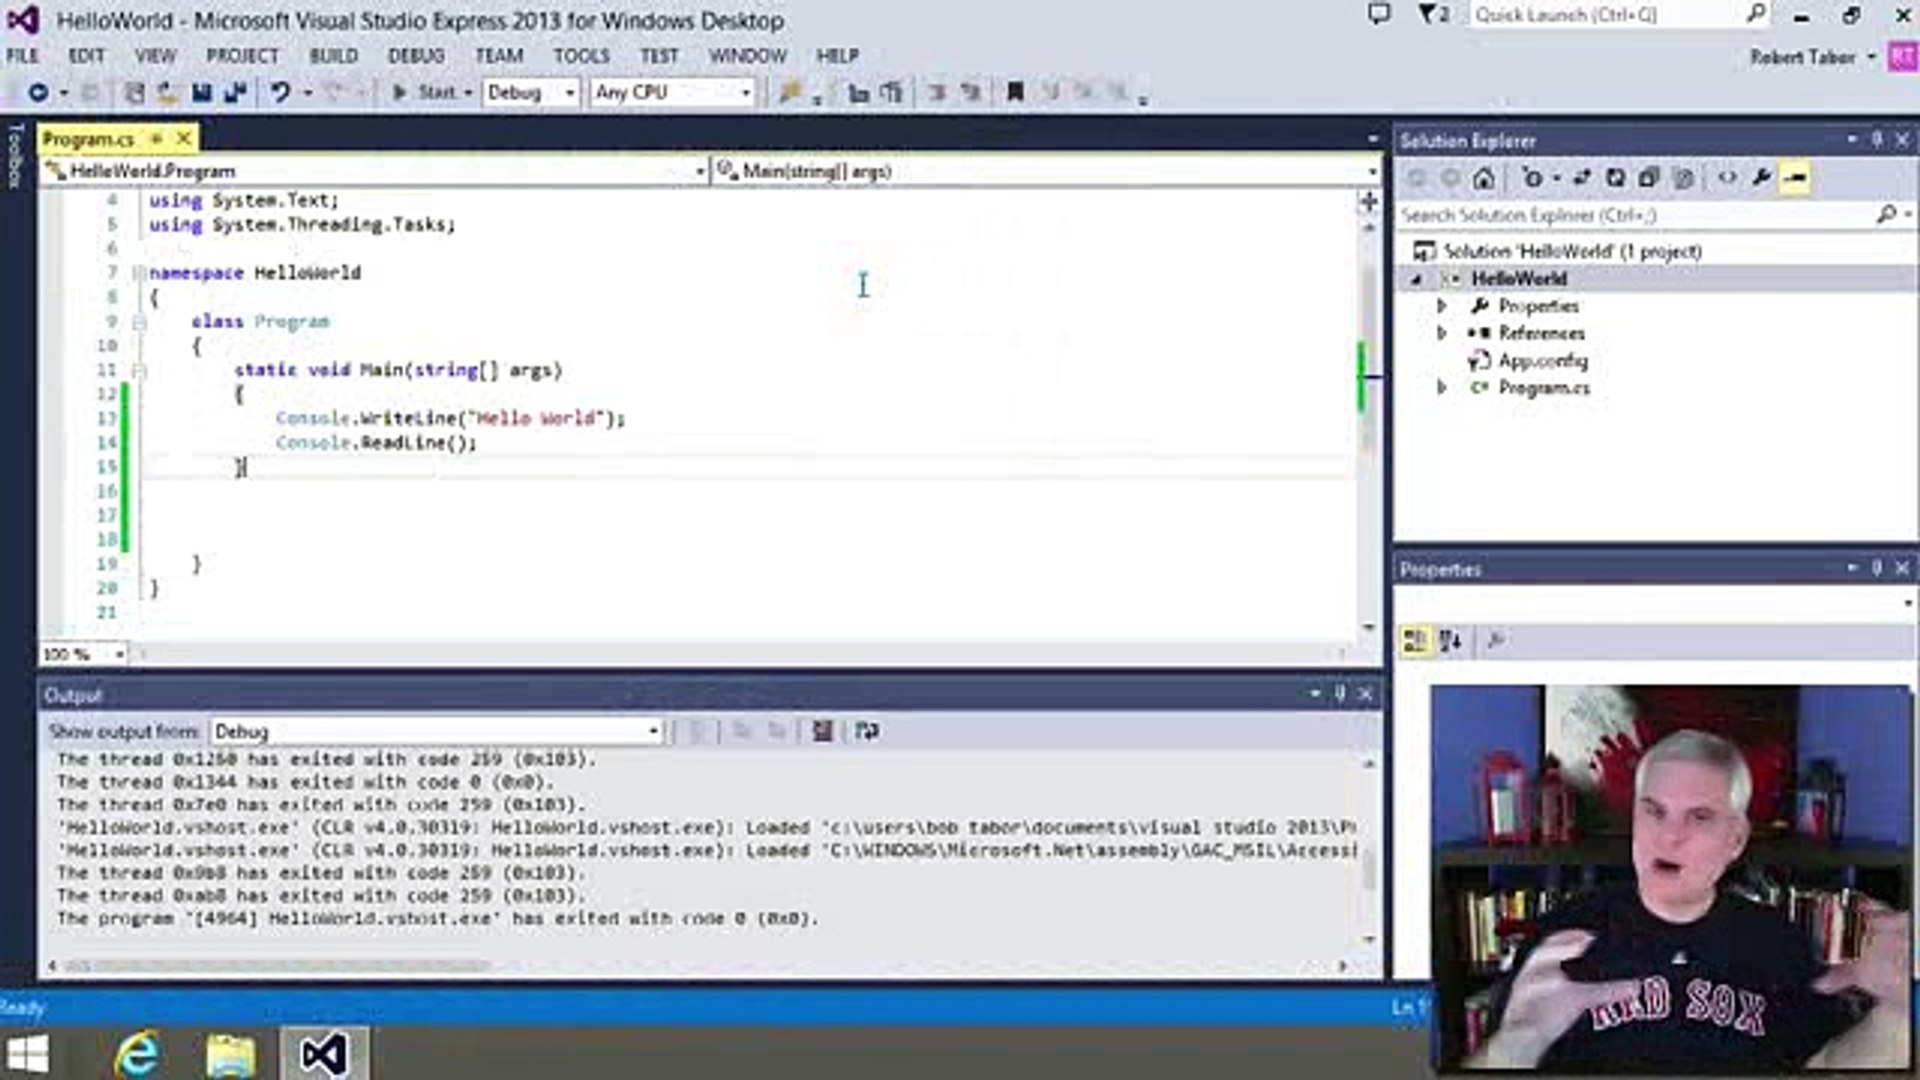Open the Toolbox side tab
Screen dimensions: 1920x1080
(x=15, y=157)
